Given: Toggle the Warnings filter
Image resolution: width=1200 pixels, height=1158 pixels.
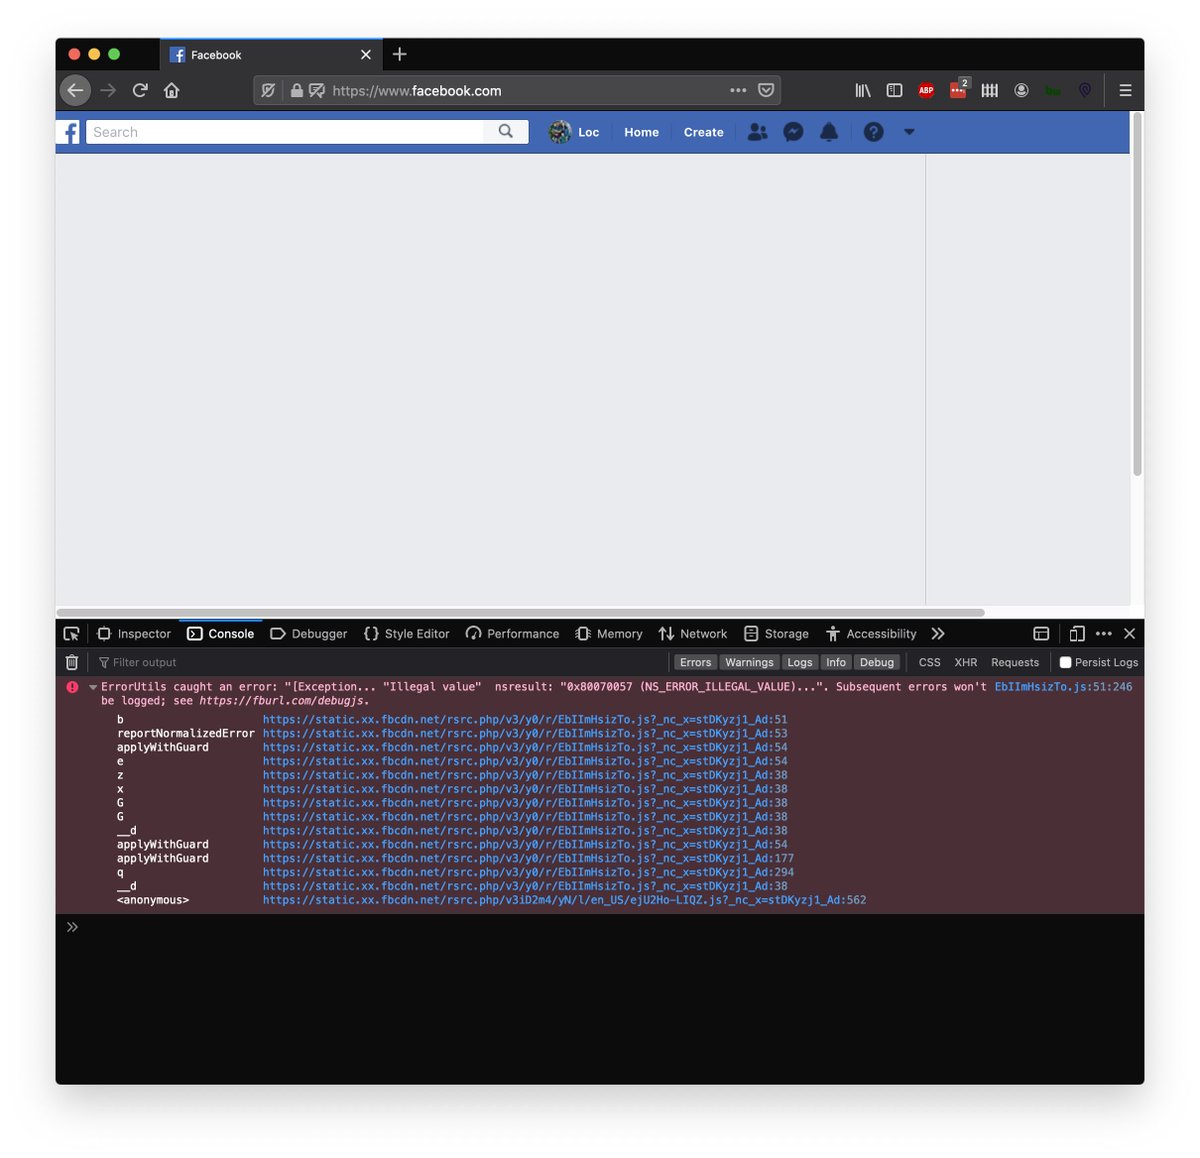Looking at the screenshot, I should click(749, 662).
